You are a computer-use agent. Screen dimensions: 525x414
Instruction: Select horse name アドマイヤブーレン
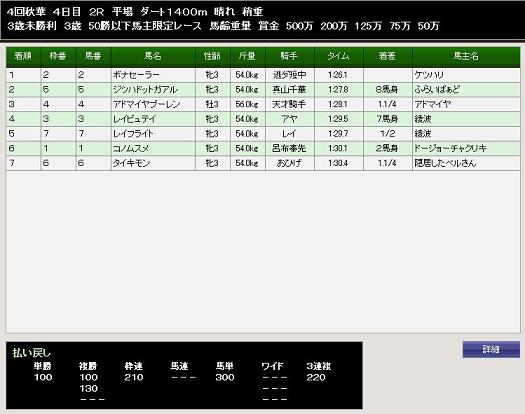(147, 105)
